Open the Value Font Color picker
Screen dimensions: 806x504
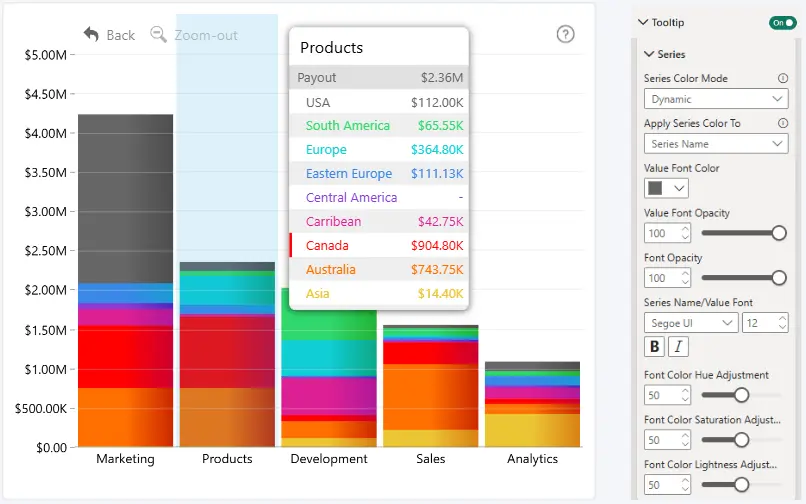(x=666, y=188)
